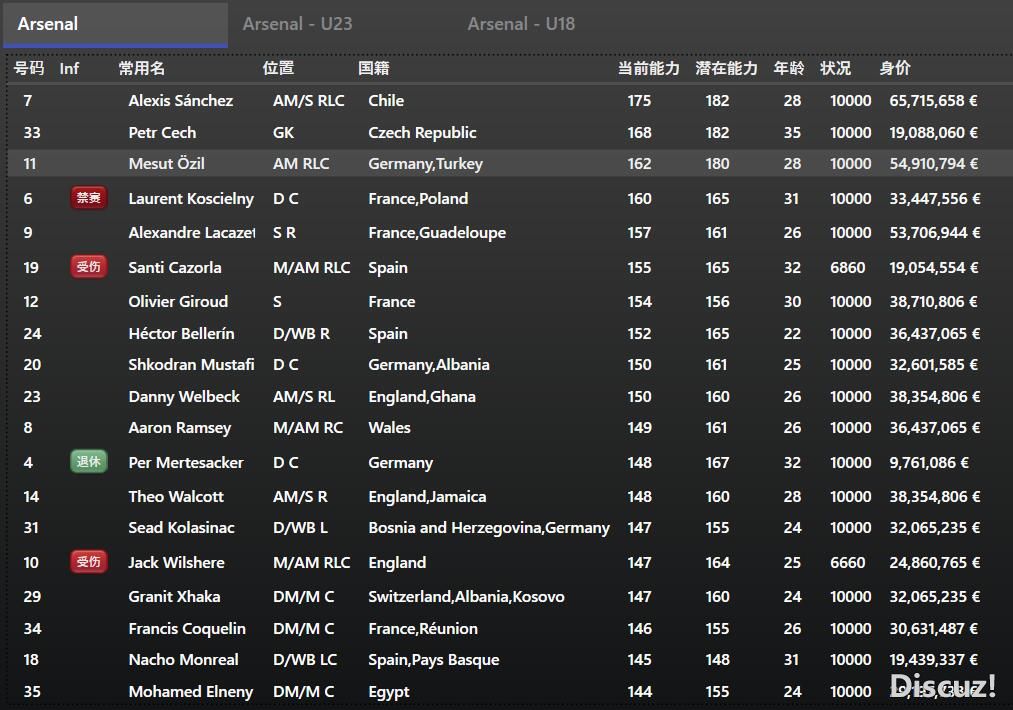Click condition 6660 for Jack Wilshere
1013x710 pixels.
tap(848, 563)
